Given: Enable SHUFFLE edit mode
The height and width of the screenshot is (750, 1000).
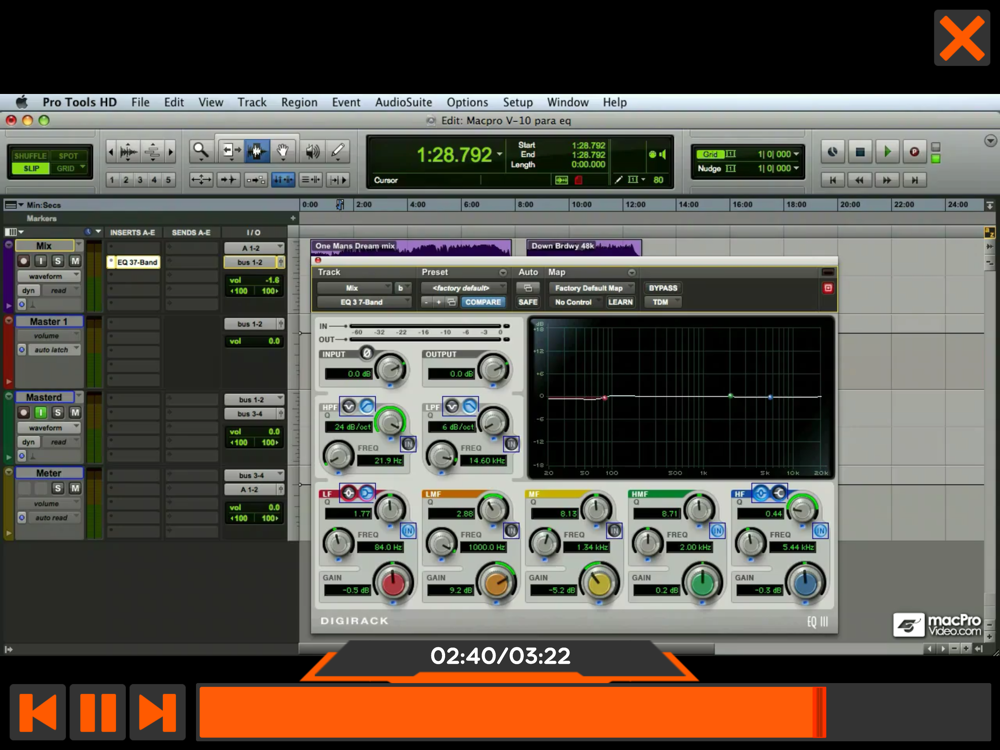Looking at the screenshot, I should pos(31,156).
